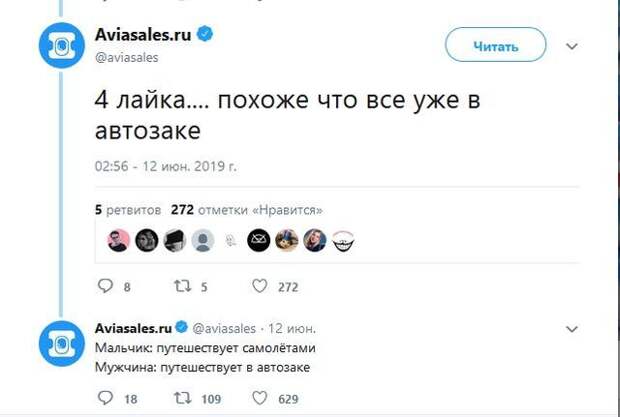This screenshot has width=620, height=417.
Task: Click reply icon with 18 replies
Action: click(x=107, y=399)
